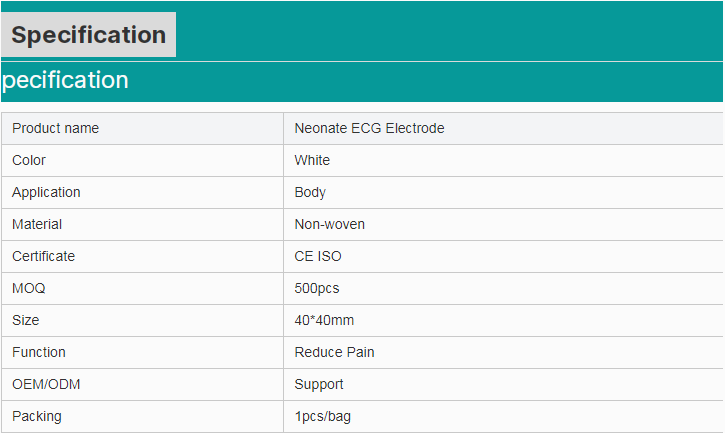Click the Size label cell

coord(26,320)
